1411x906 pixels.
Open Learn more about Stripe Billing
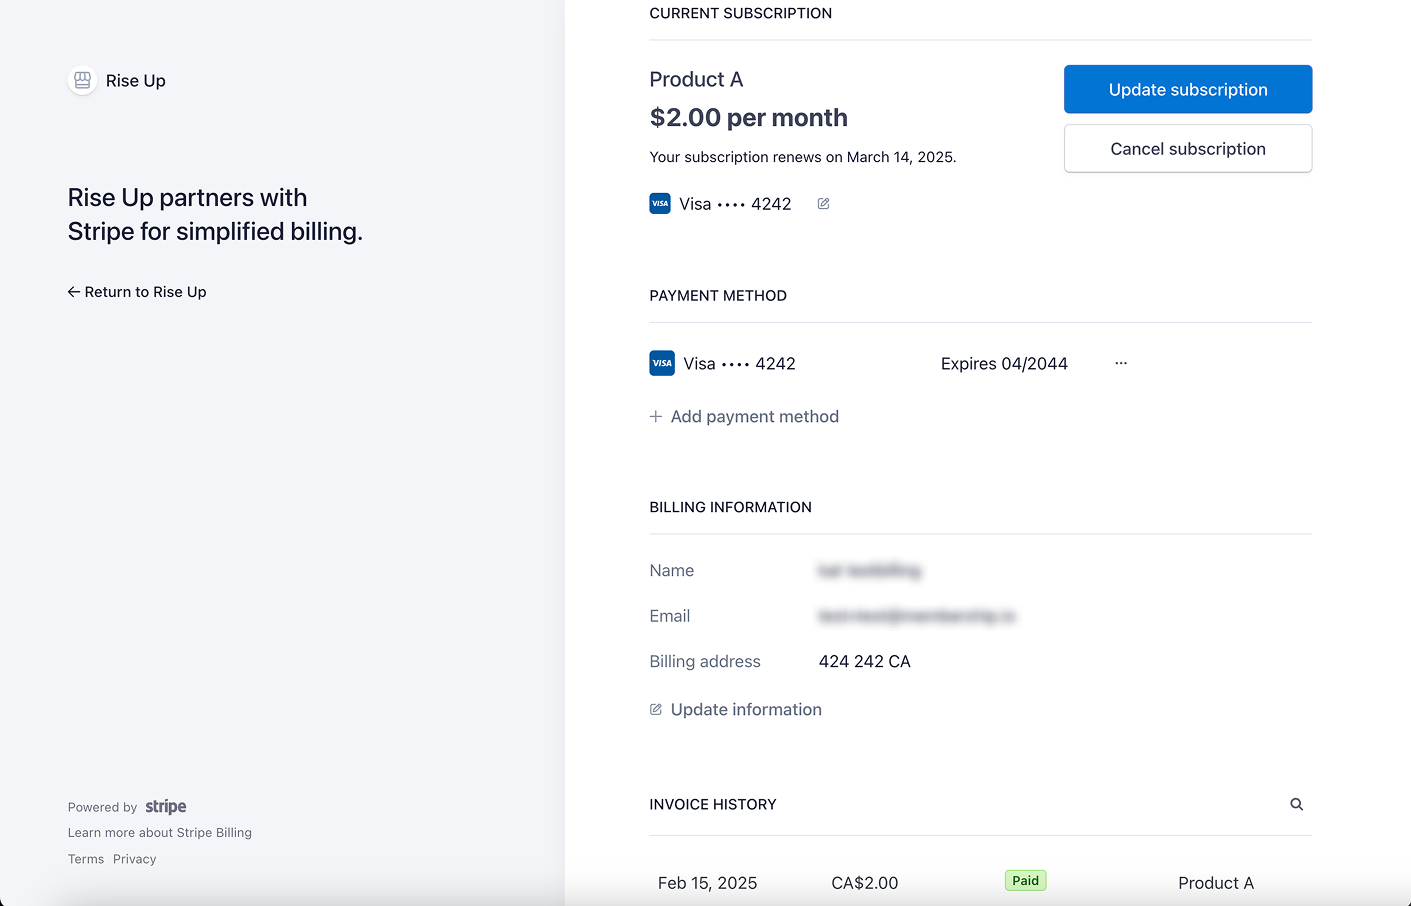[159, 832]
